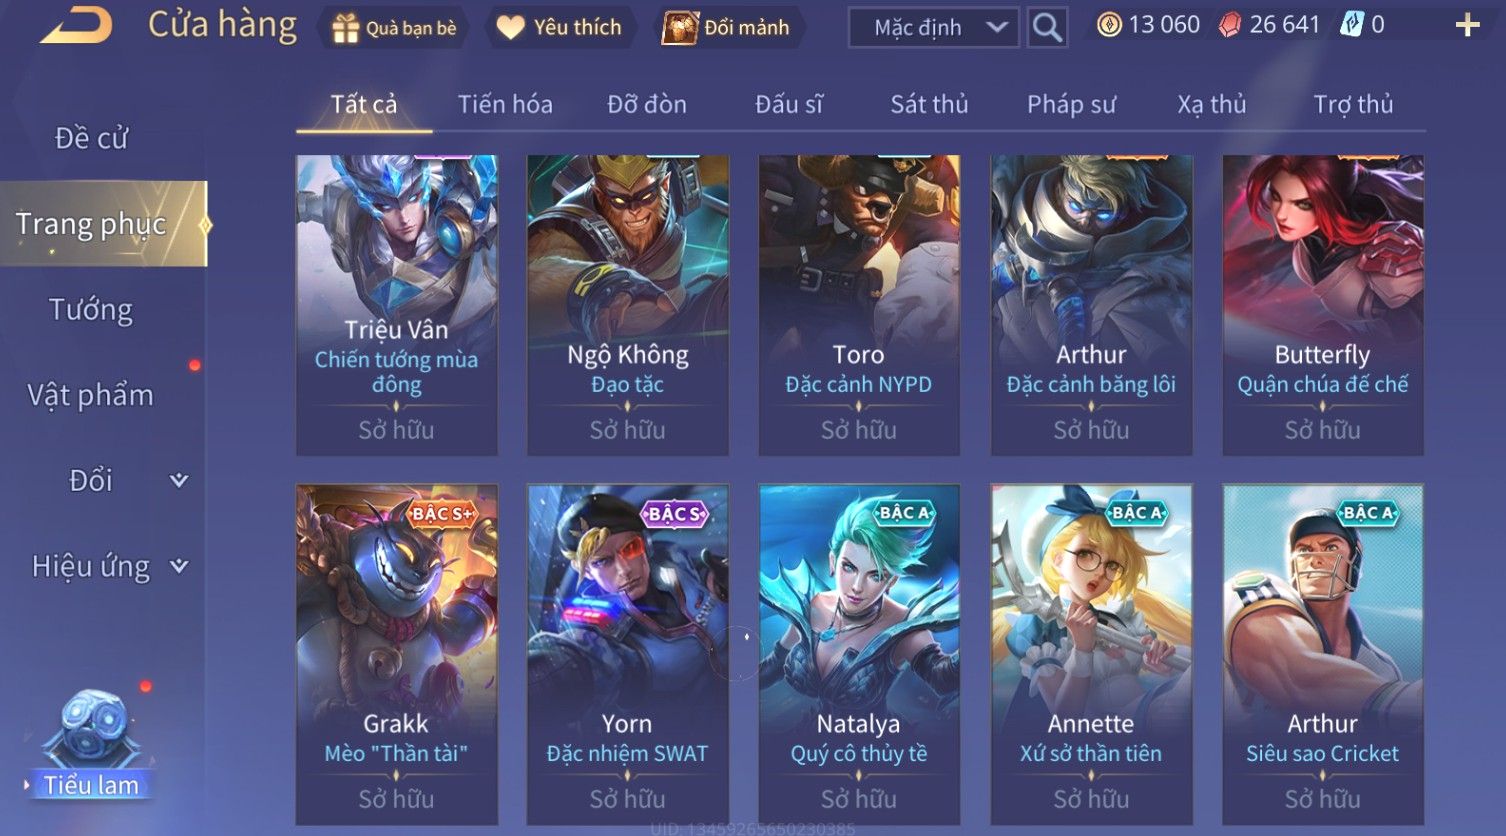Tap the red gem currency icon
Image resolution: width=1506 pixels, height=836 pixels.
coord(1230,25)
